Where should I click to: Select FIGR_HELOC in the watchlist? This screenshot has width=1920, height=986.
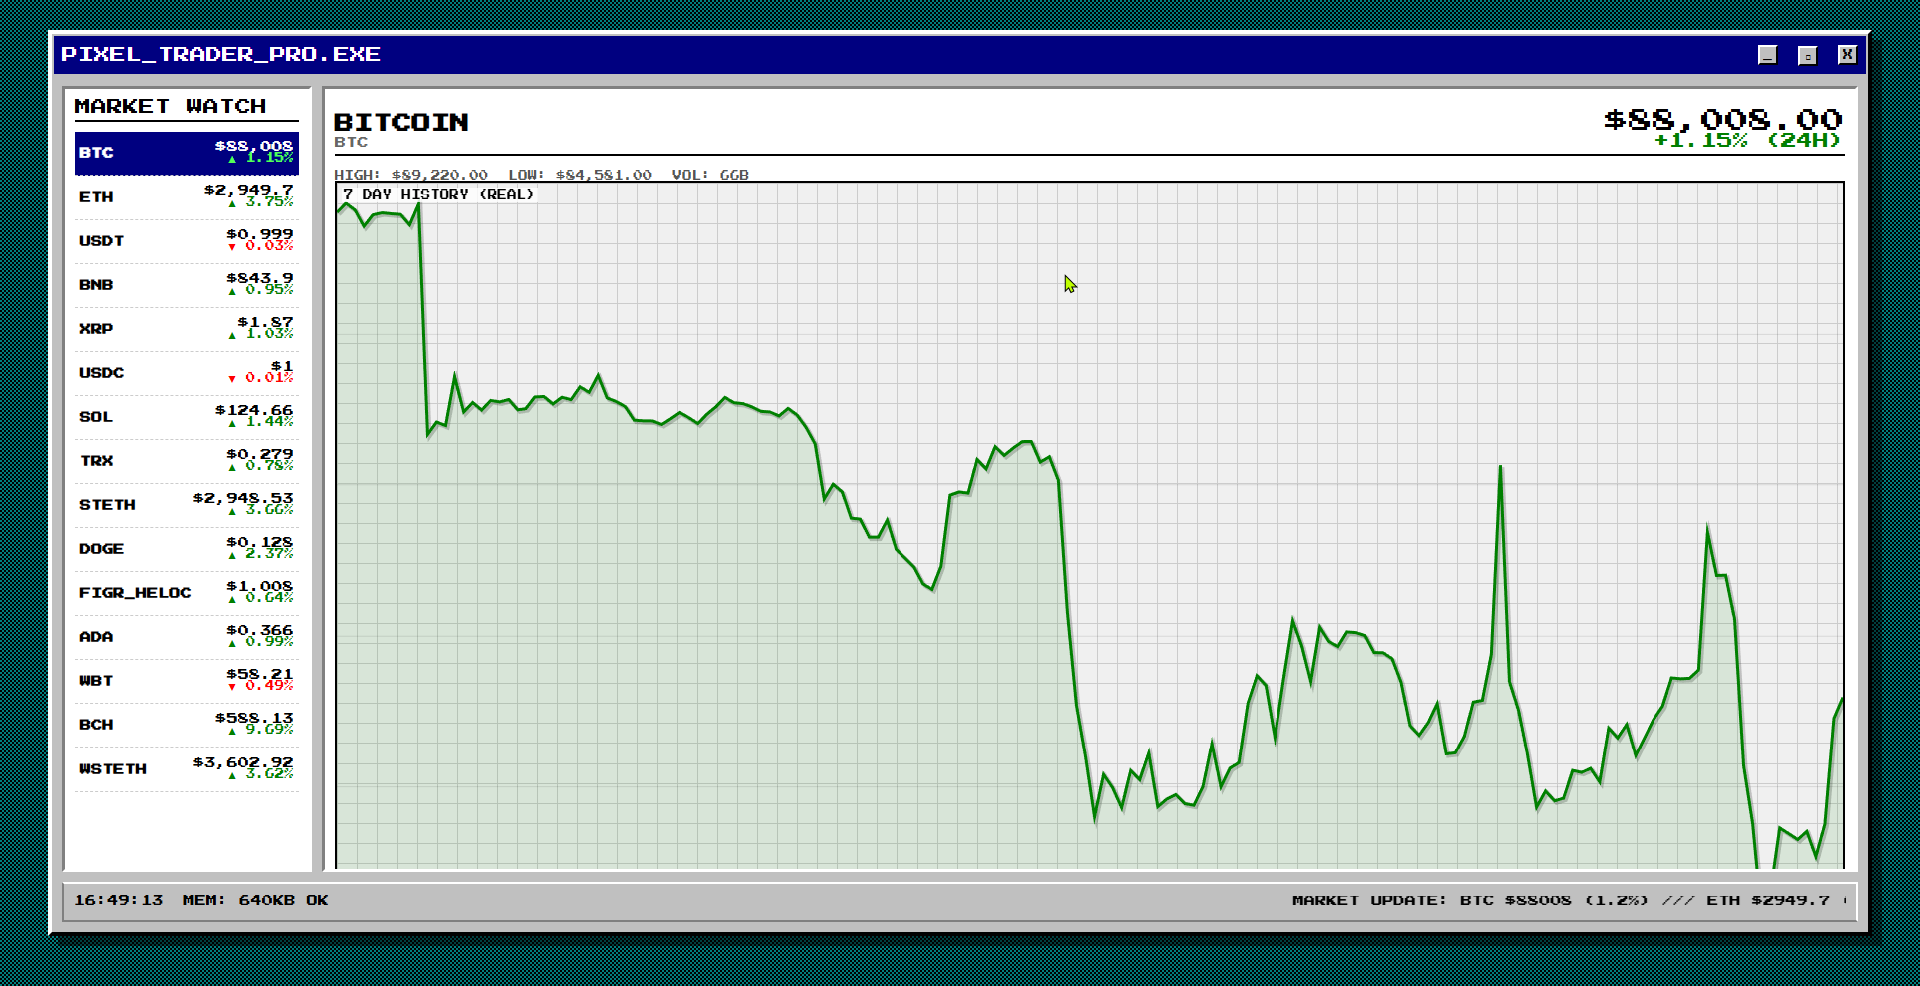click(186, 592)
